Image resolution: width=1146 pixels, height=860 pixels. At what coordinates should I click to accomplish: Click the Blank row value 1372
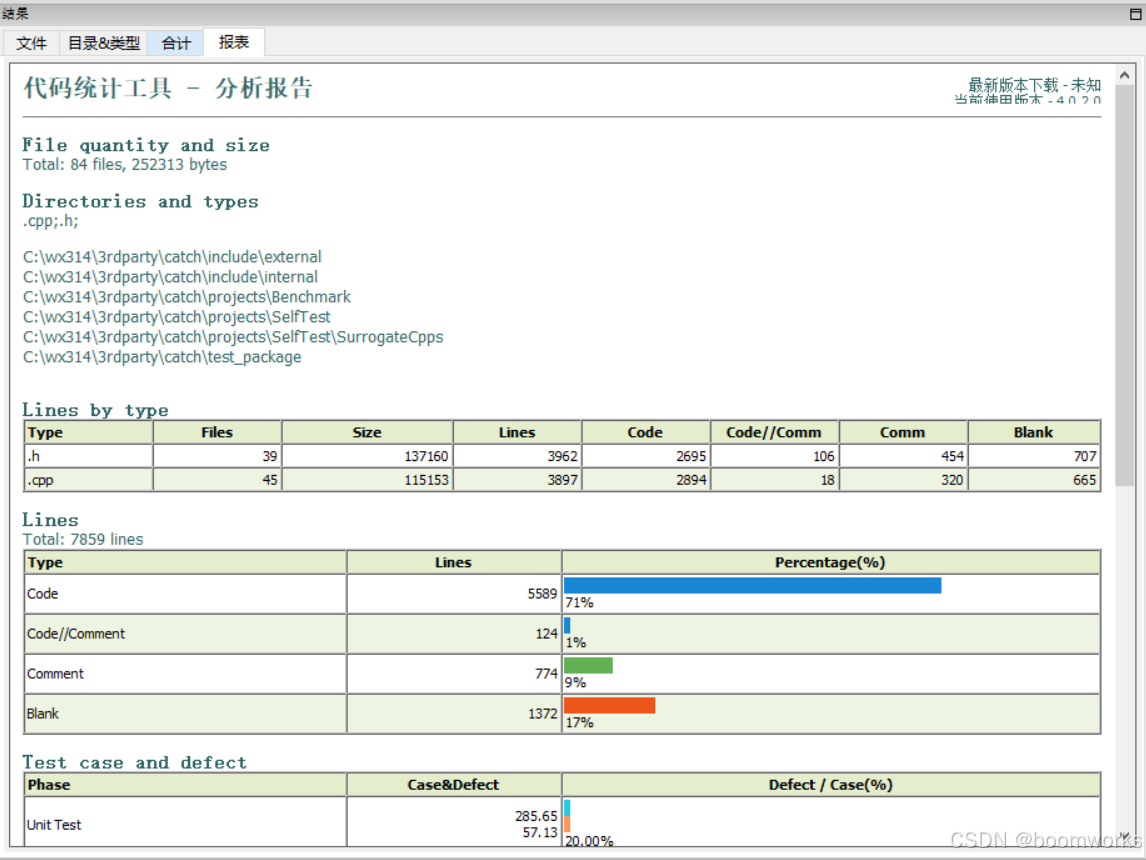tap(542, 713)
